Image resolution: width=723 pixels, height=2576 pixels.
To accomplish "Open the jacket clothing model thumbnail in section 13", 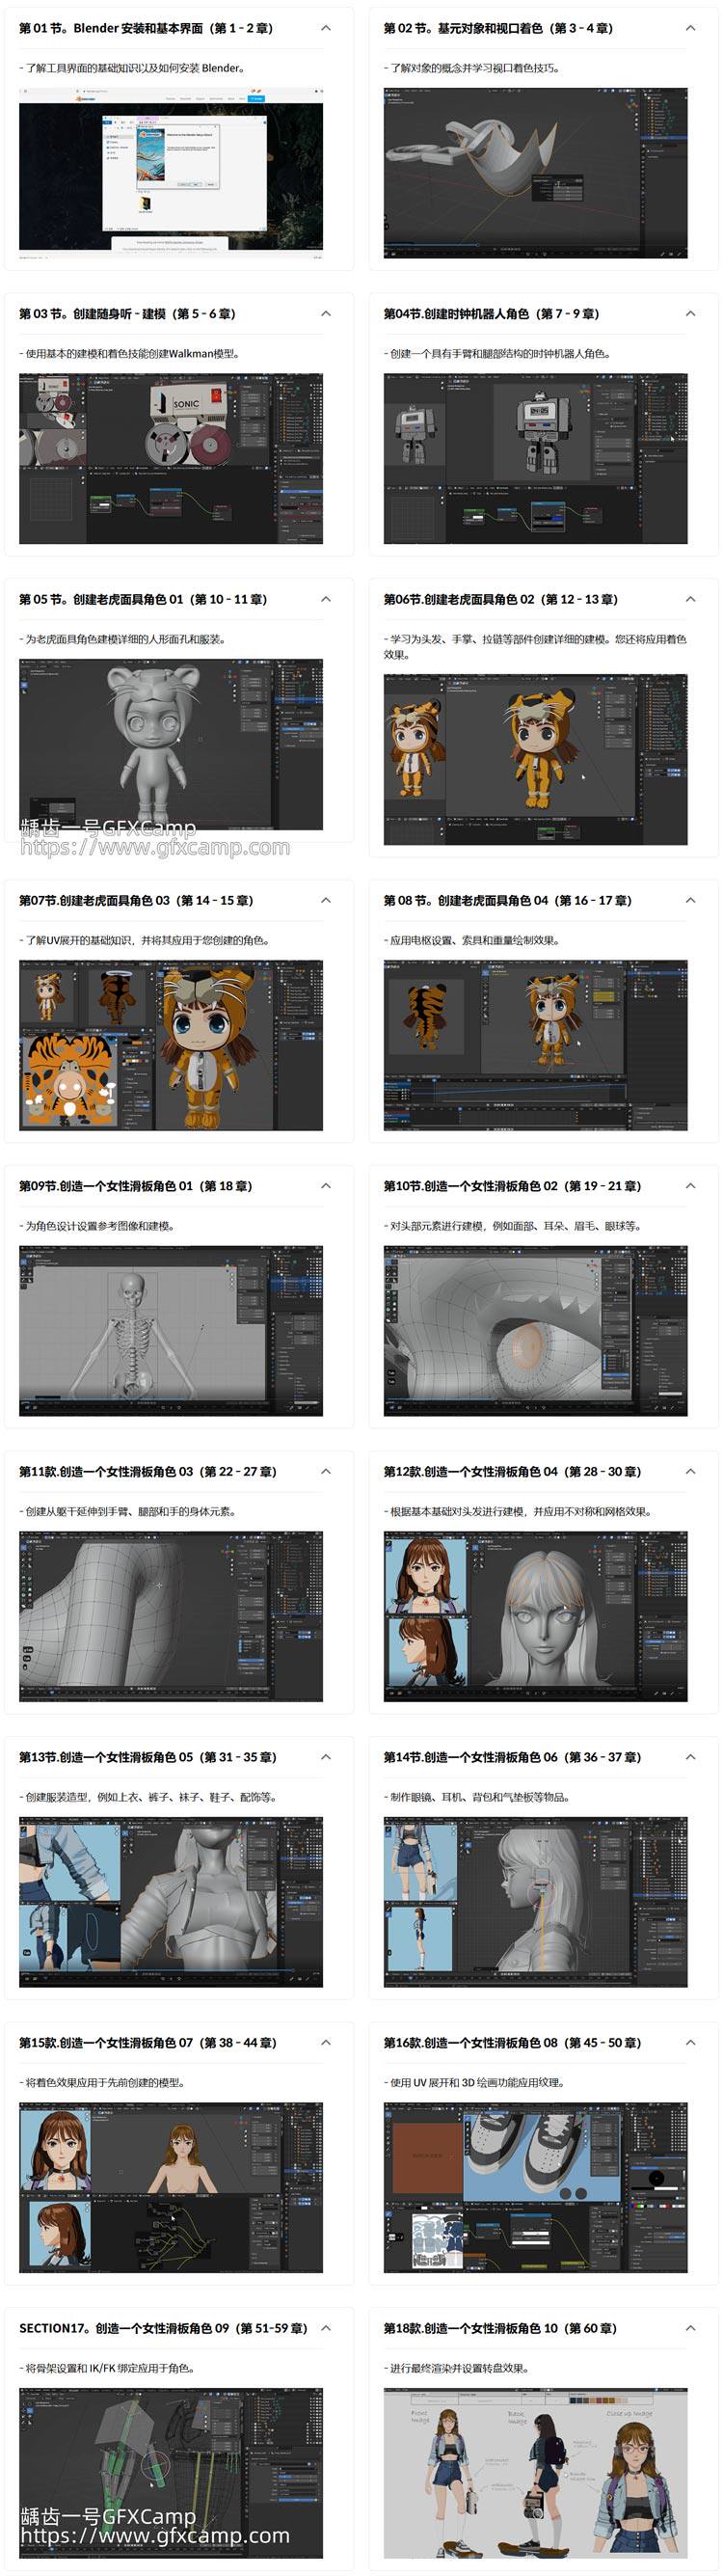I will pyautogui.click(x=171, y=1903).
